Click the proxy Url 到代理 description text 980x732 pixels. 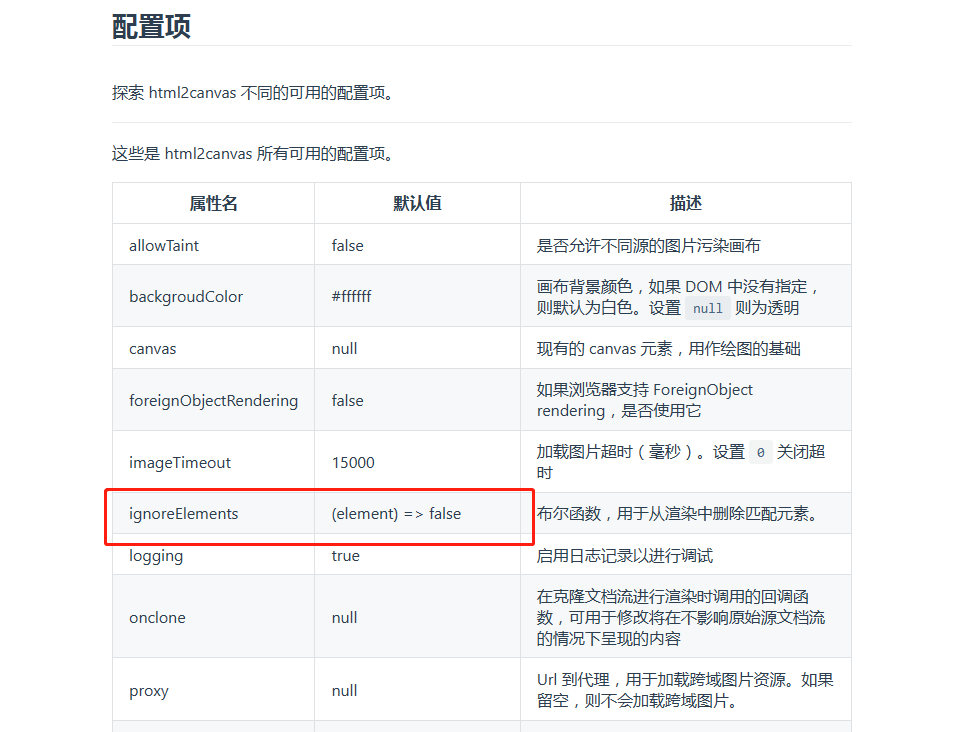(x=685, y=690)
